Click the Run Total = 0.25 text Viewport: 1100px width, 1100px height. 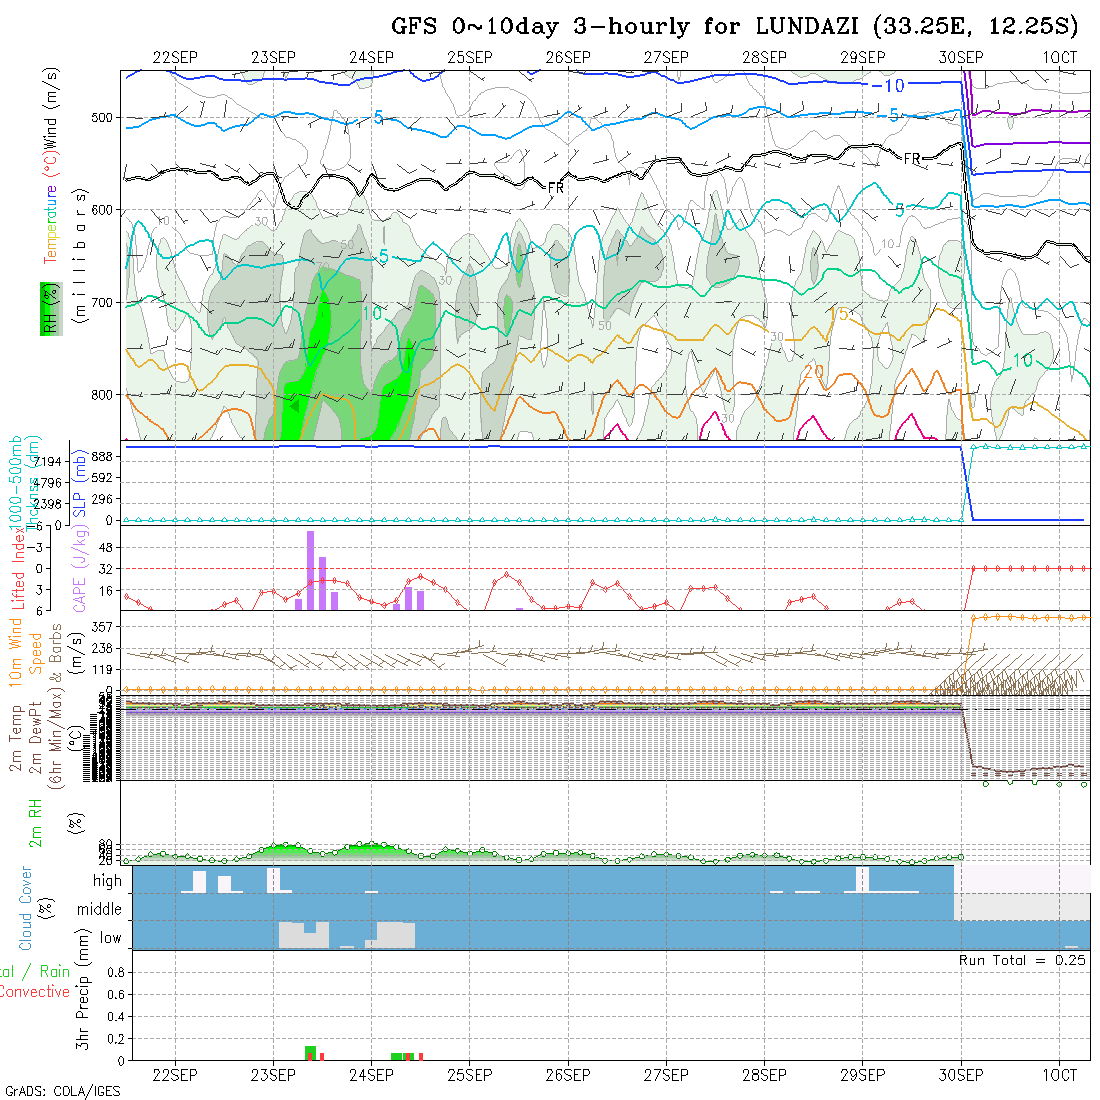(1022, 960)
